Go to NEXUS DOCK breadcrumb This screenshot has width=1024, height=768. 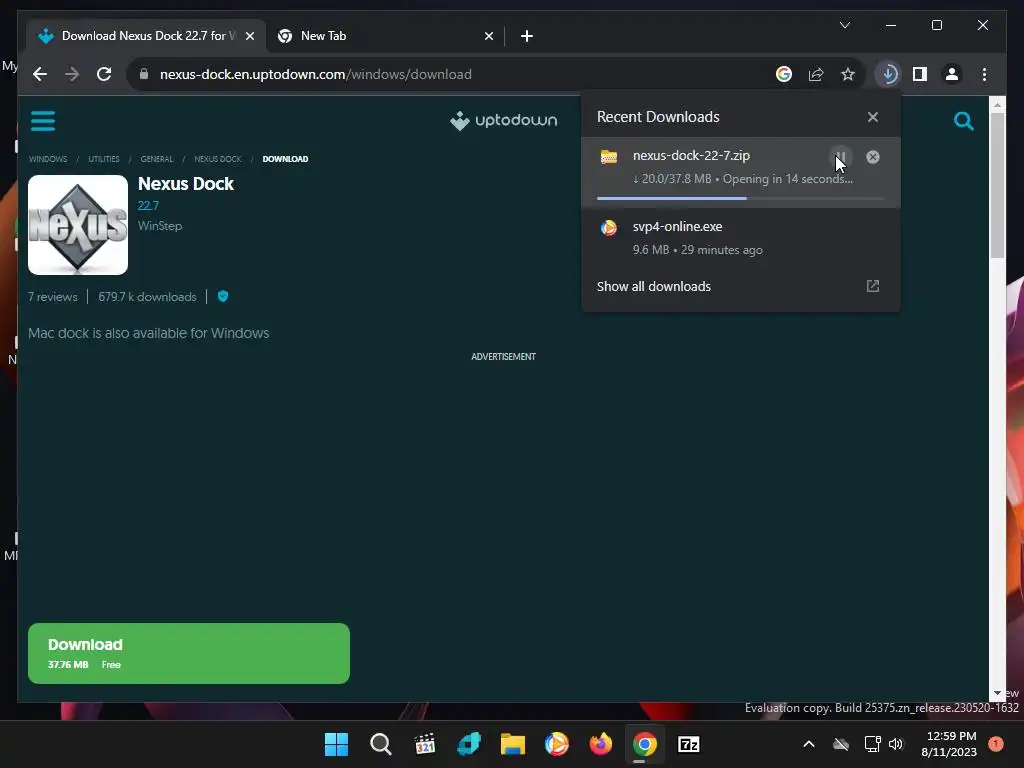click(217, 159)
